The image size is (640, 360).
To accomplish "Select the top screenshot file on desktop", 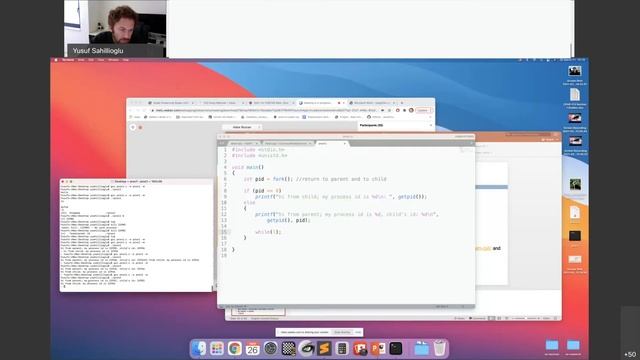I will point(575,71).
